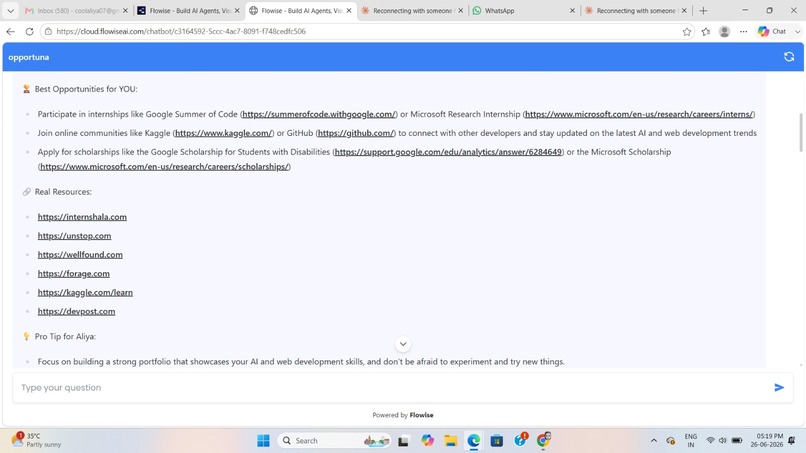
Task: Reload the page with the refresh icon
Action: [29, 31]
